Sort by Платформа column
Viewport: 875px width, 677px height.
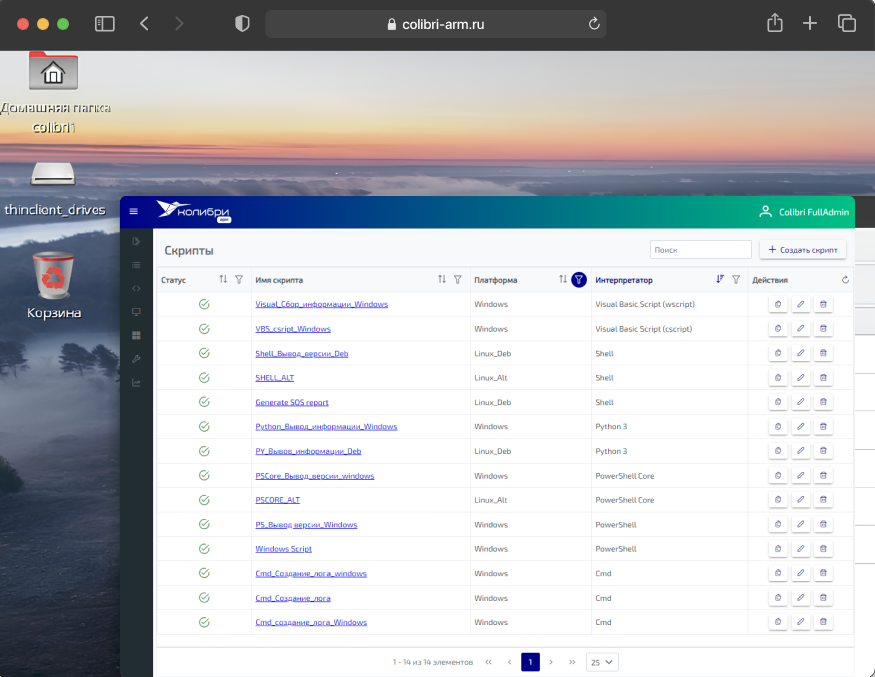click(563, 279)
